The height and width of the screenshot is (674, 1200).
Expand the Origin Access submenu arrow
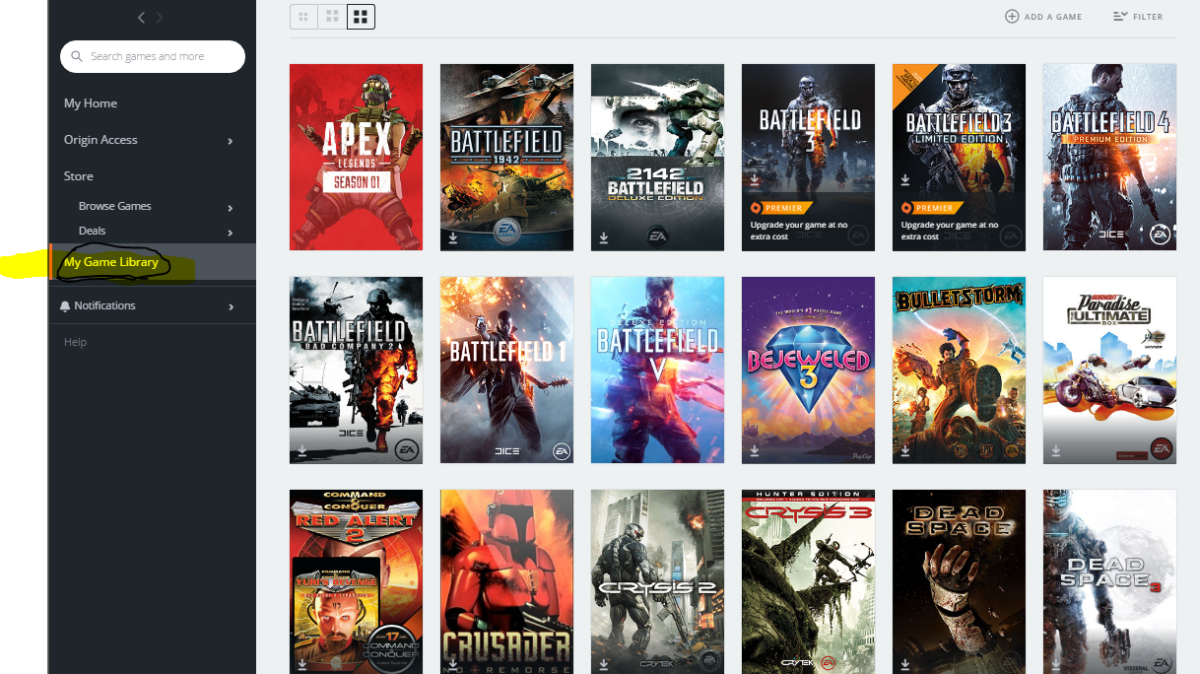point(230,141)
